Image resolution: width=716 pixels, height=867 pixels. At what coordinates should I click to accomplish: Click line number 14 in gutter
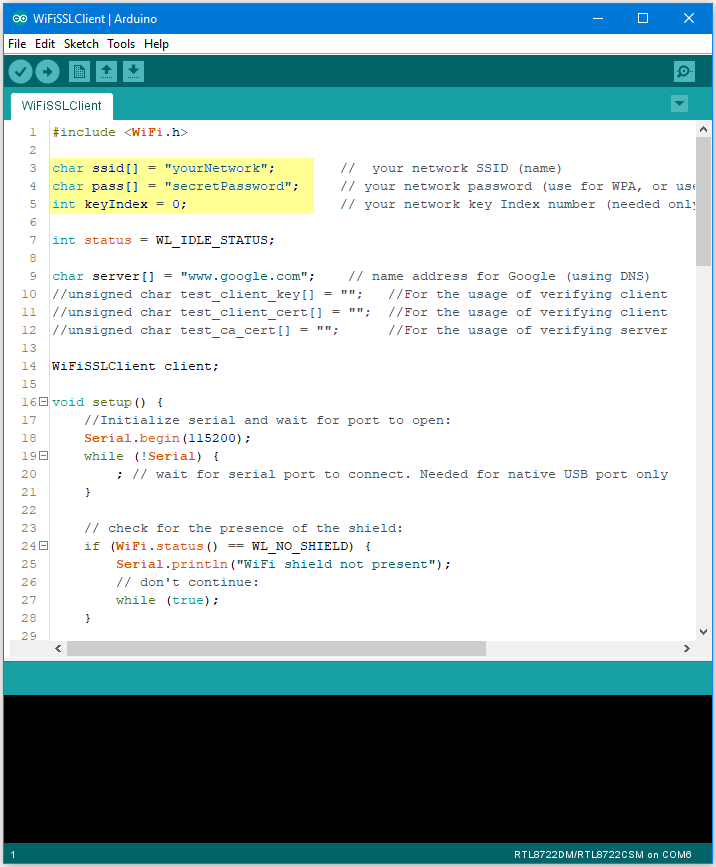(x=29, y=366)
